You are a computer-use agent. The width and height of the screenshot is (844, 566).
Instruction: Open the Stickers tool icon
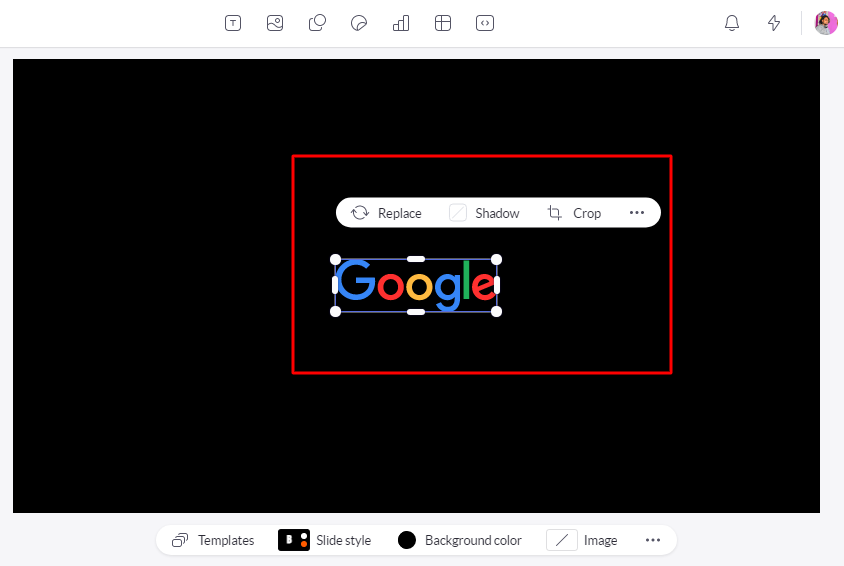[x=359, y=23]
